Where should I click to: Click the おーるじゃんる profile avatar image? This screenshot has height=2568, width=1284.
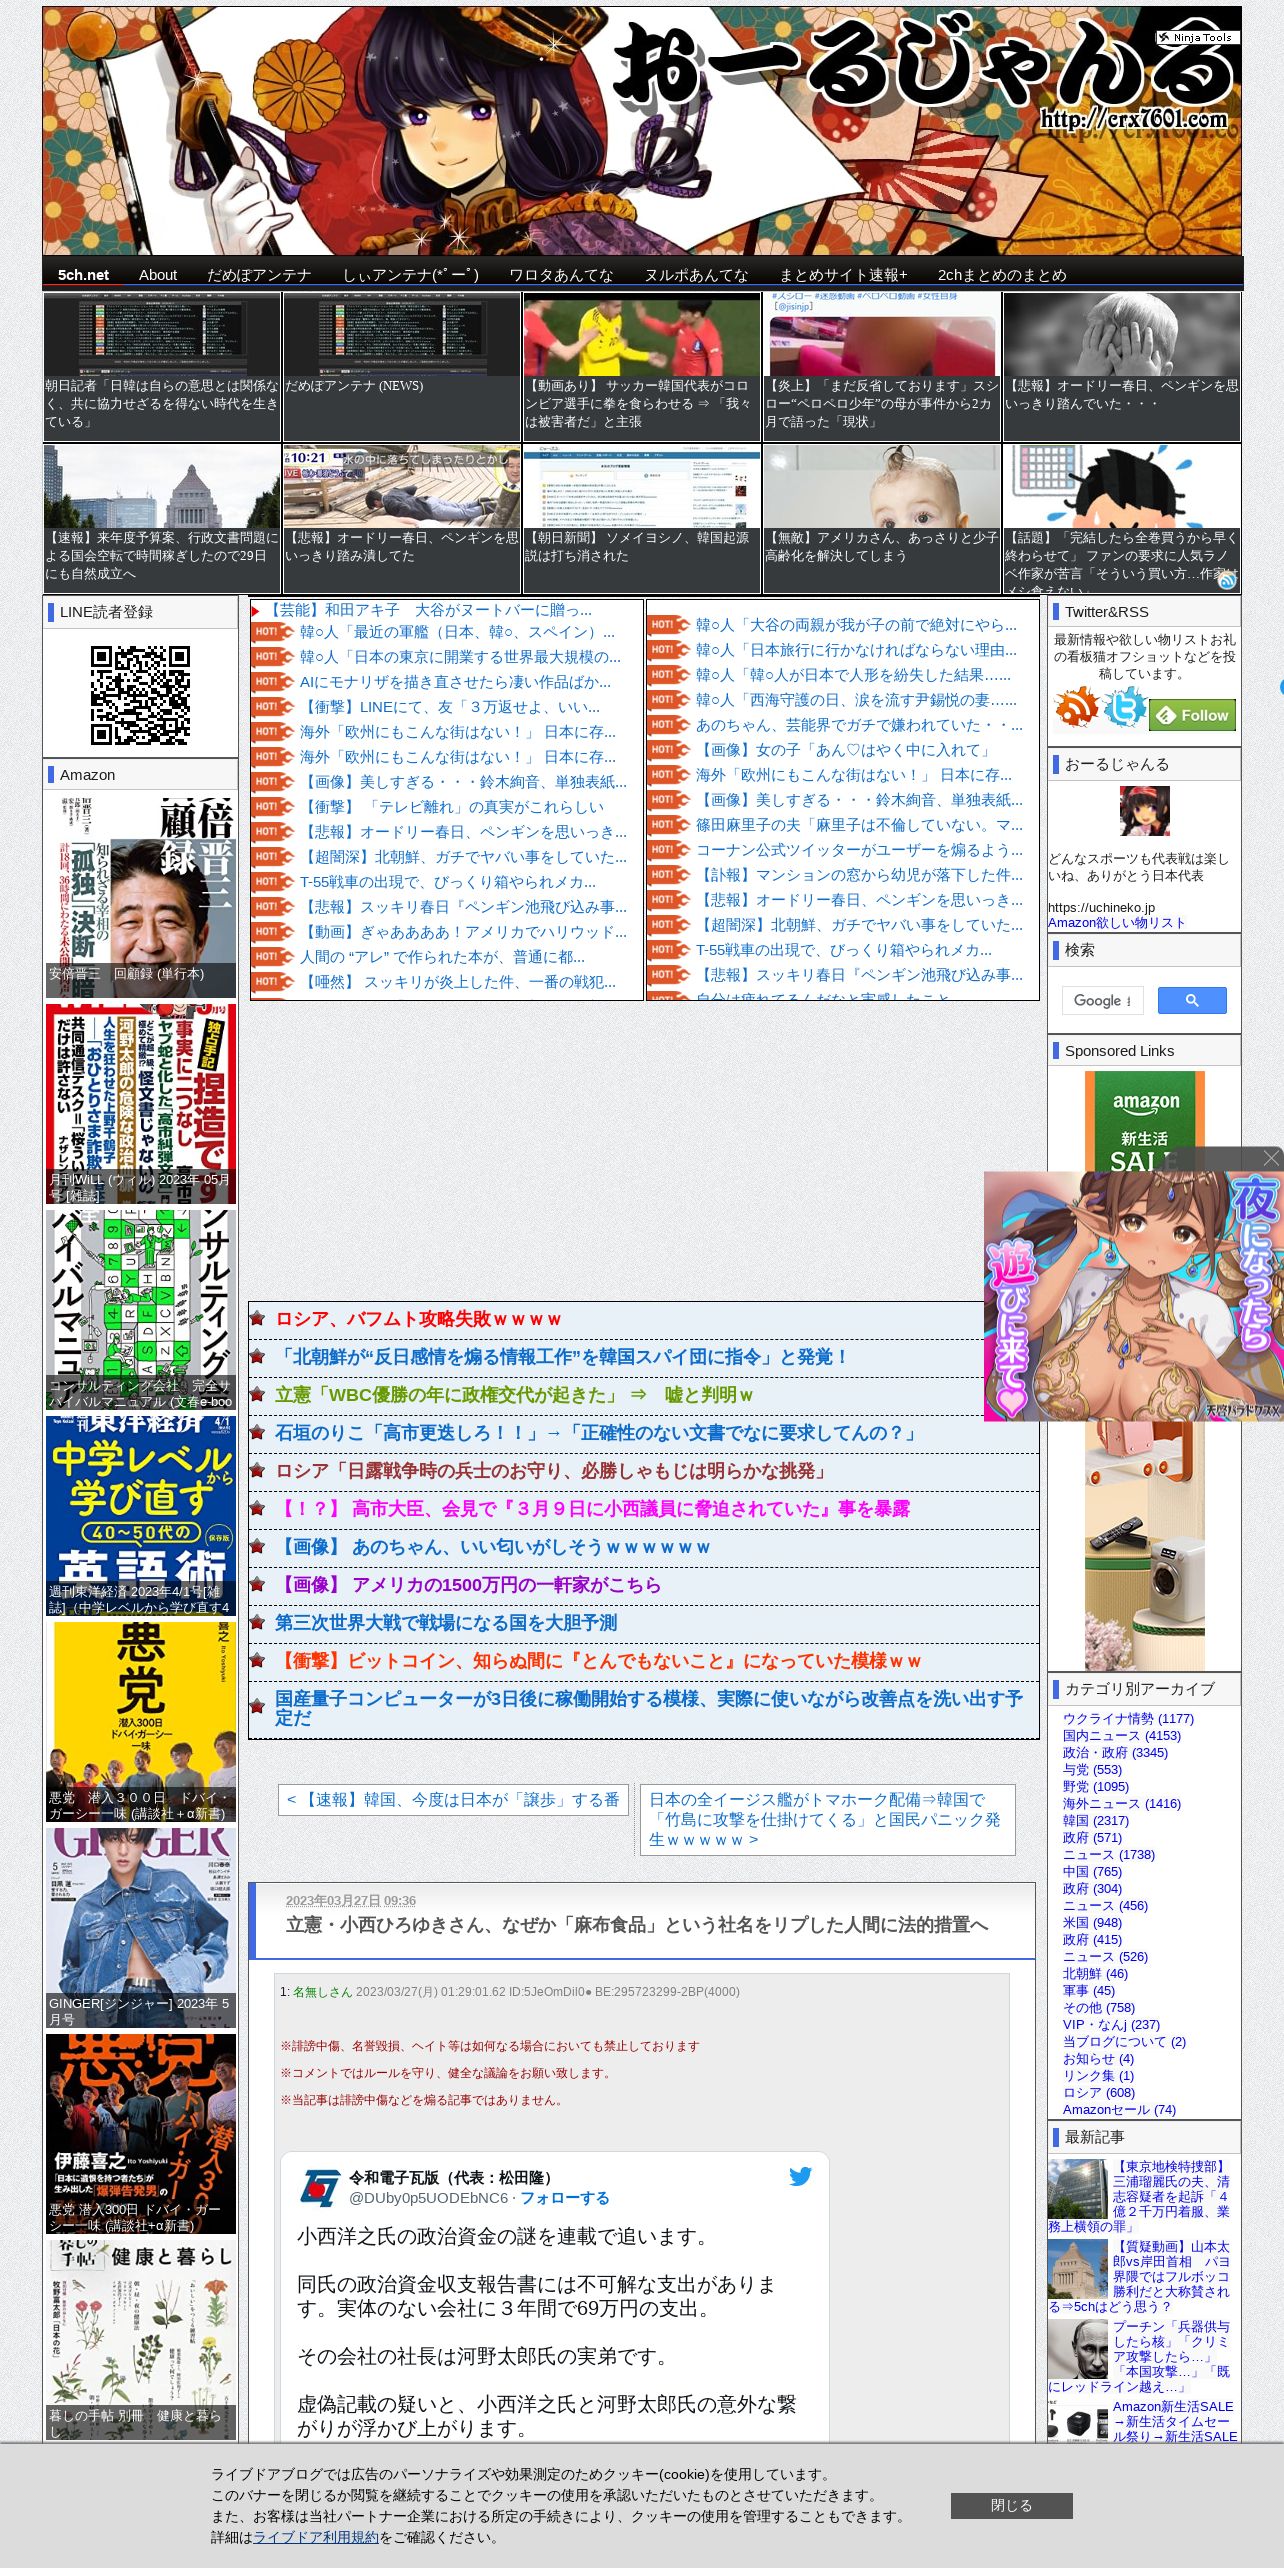pyautogui.click(x=1145, y=811)
